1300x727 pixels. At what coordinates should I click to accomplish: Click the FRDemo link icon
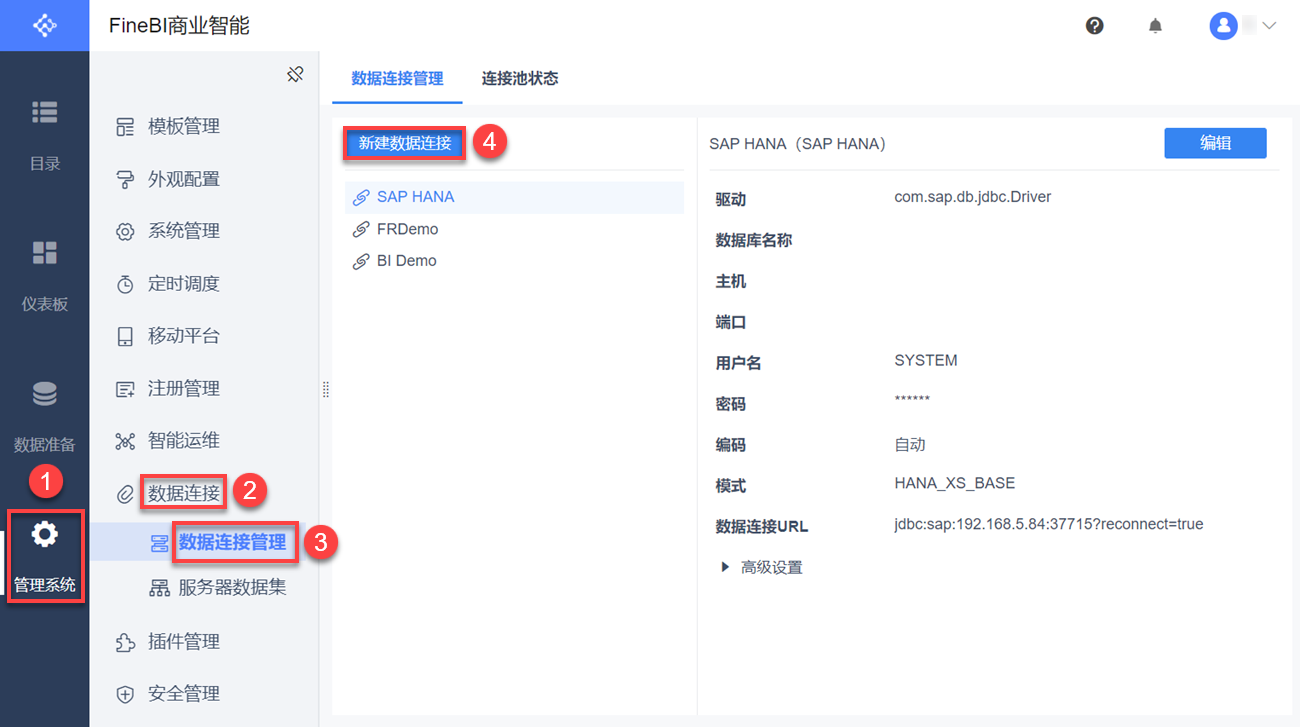point(361,229)
